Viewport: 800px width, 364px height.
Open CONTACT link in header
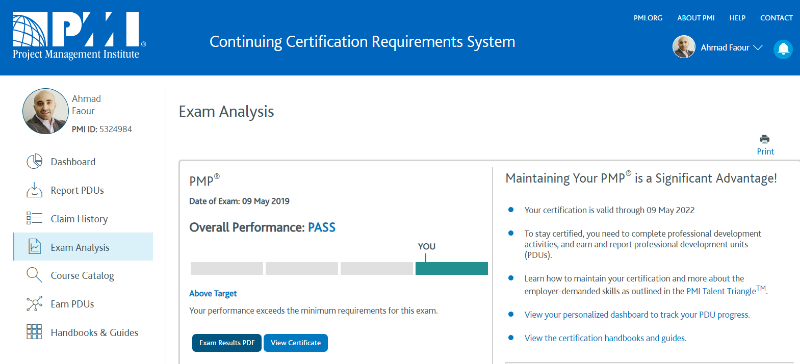[776, 18]
